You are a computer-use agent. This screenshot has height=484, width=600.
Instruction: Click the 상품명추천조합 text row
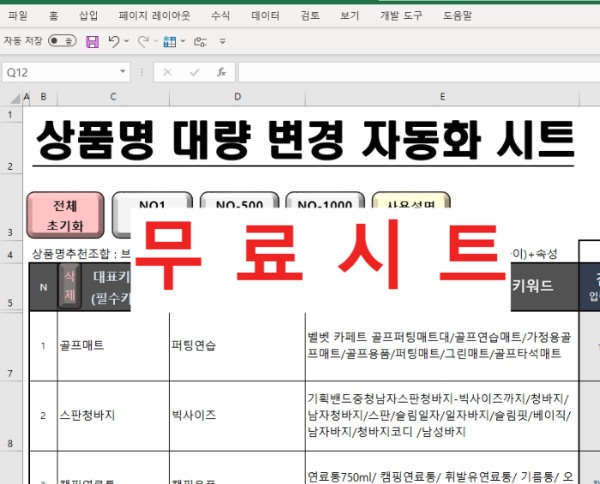tap(81, 254)
